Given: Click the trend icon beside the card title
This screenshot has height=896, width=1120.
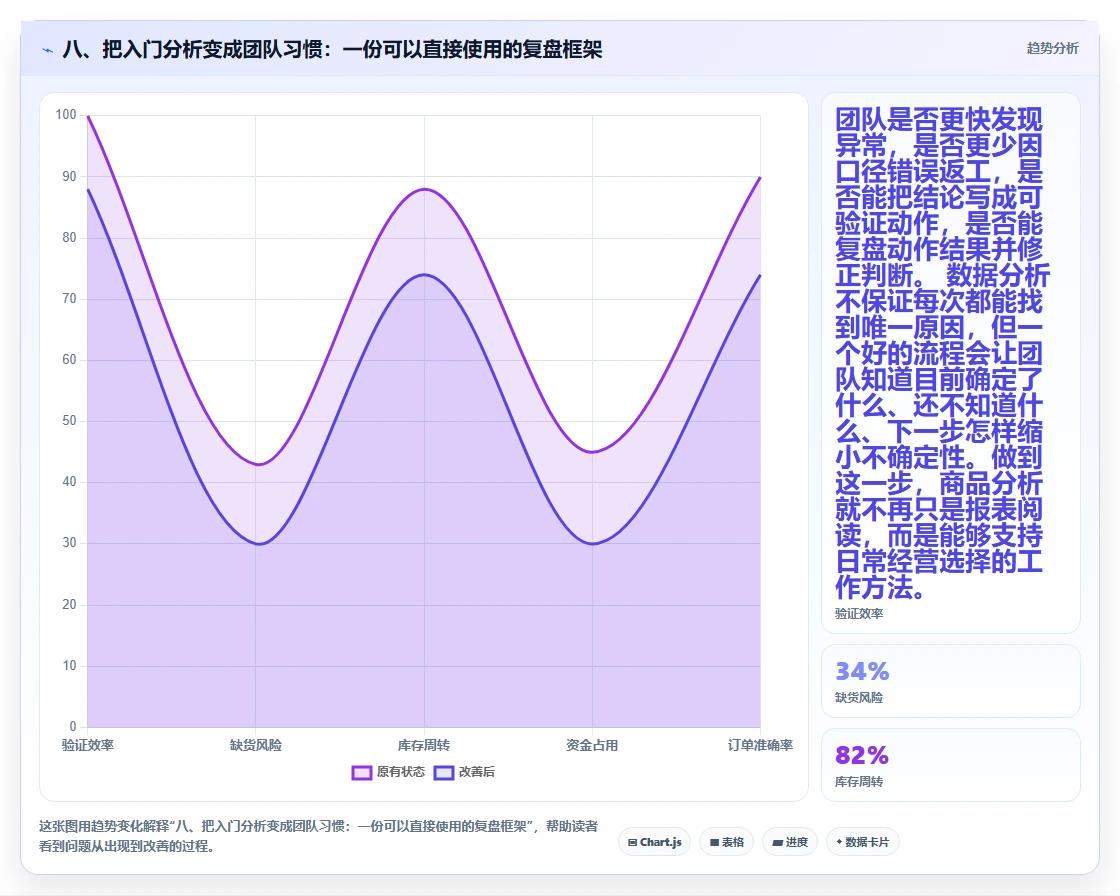Looking at the screenshot, I should pos(48,51).
